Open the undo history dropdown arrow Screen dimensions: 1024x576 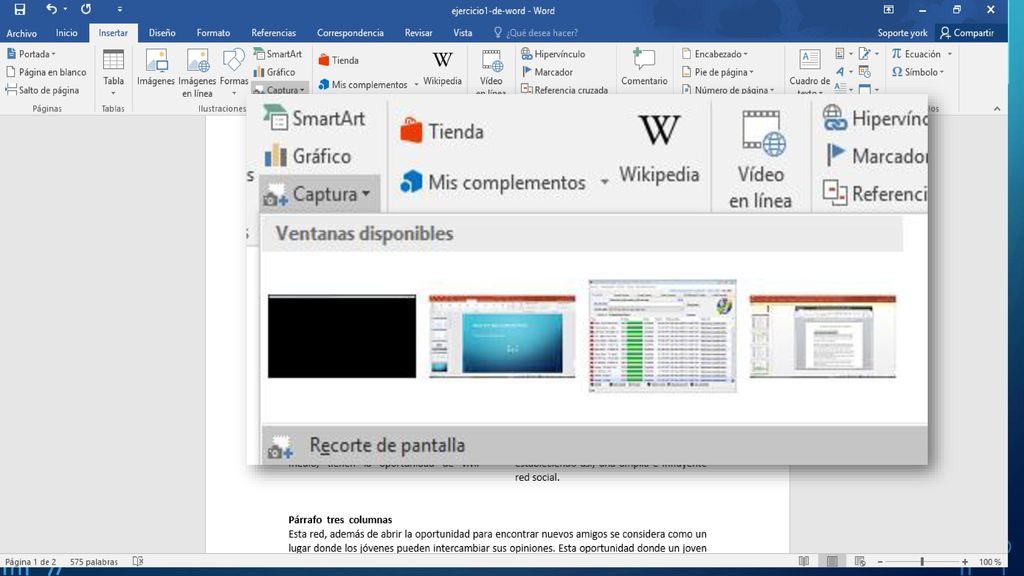point(65,9)
